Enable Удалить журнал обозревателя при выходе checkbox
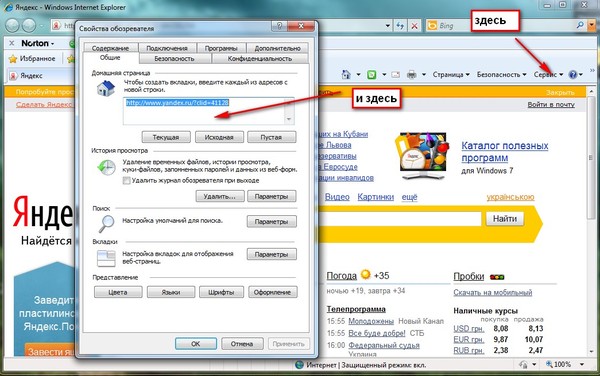The image size is (600, 376). click(x=126, y=181)
